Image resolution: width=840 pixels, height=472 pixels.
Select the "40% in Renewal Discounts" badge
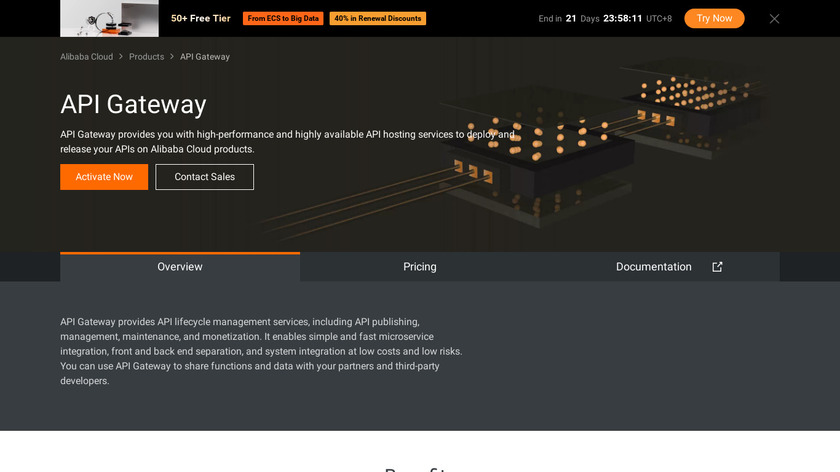tap(378, 18)
